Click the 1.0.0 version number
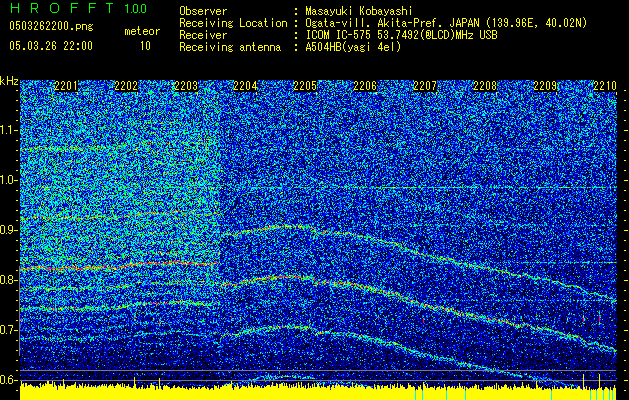 tap(135, 9)
